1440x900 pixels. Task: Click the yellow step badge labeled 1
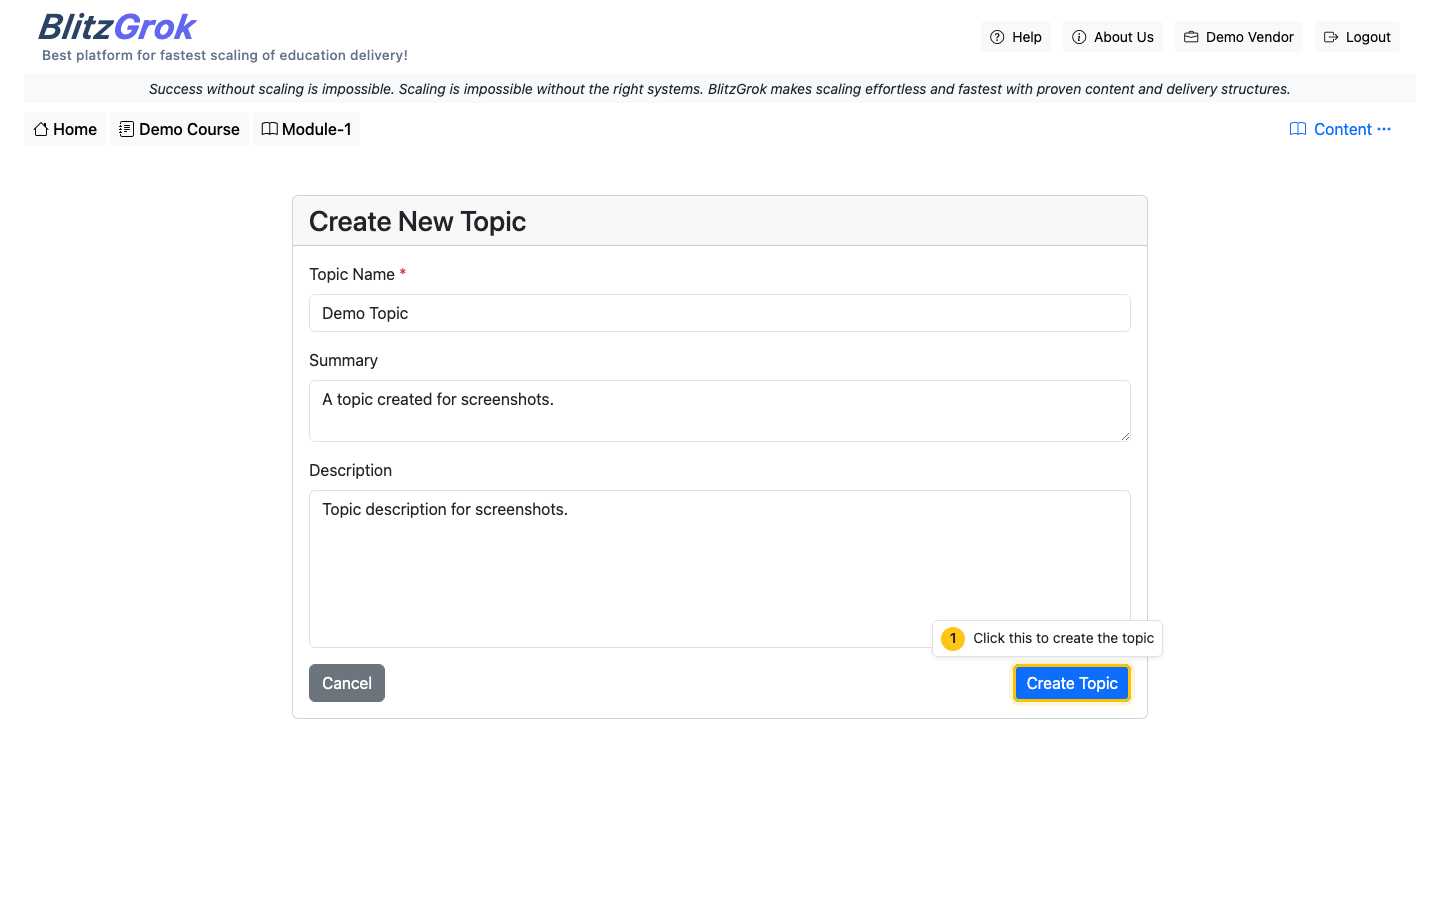pos(952,638)
